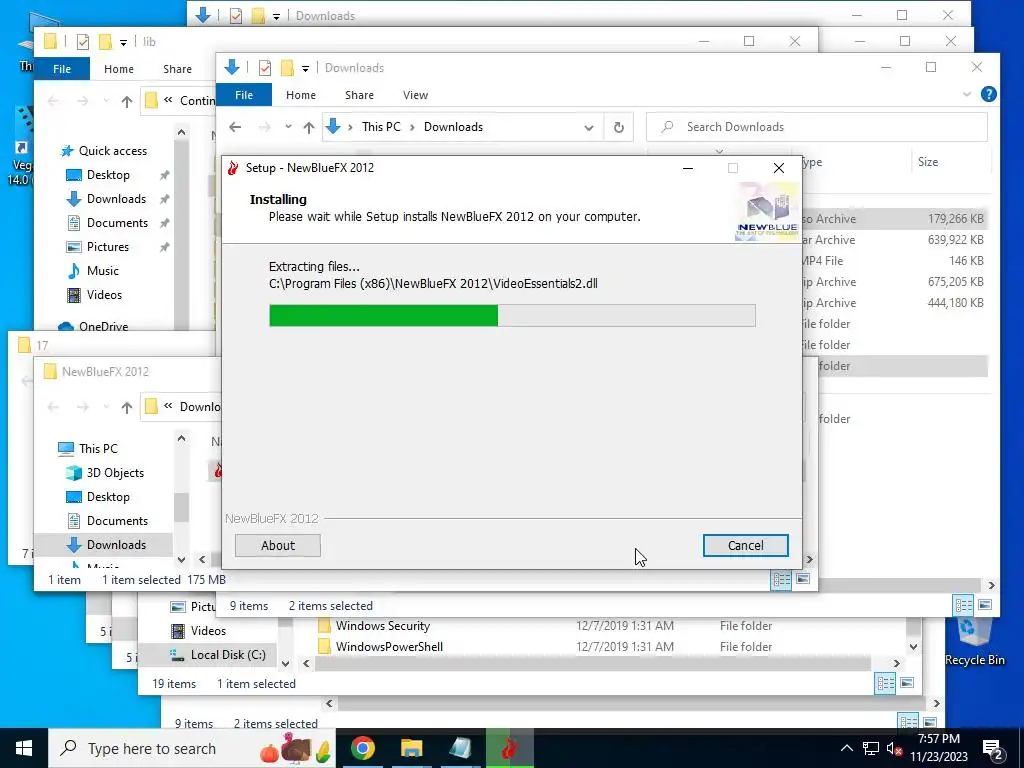Open the Windows Start menu
This screenshot has width=1024, height=768.
[x=24, y=748]
